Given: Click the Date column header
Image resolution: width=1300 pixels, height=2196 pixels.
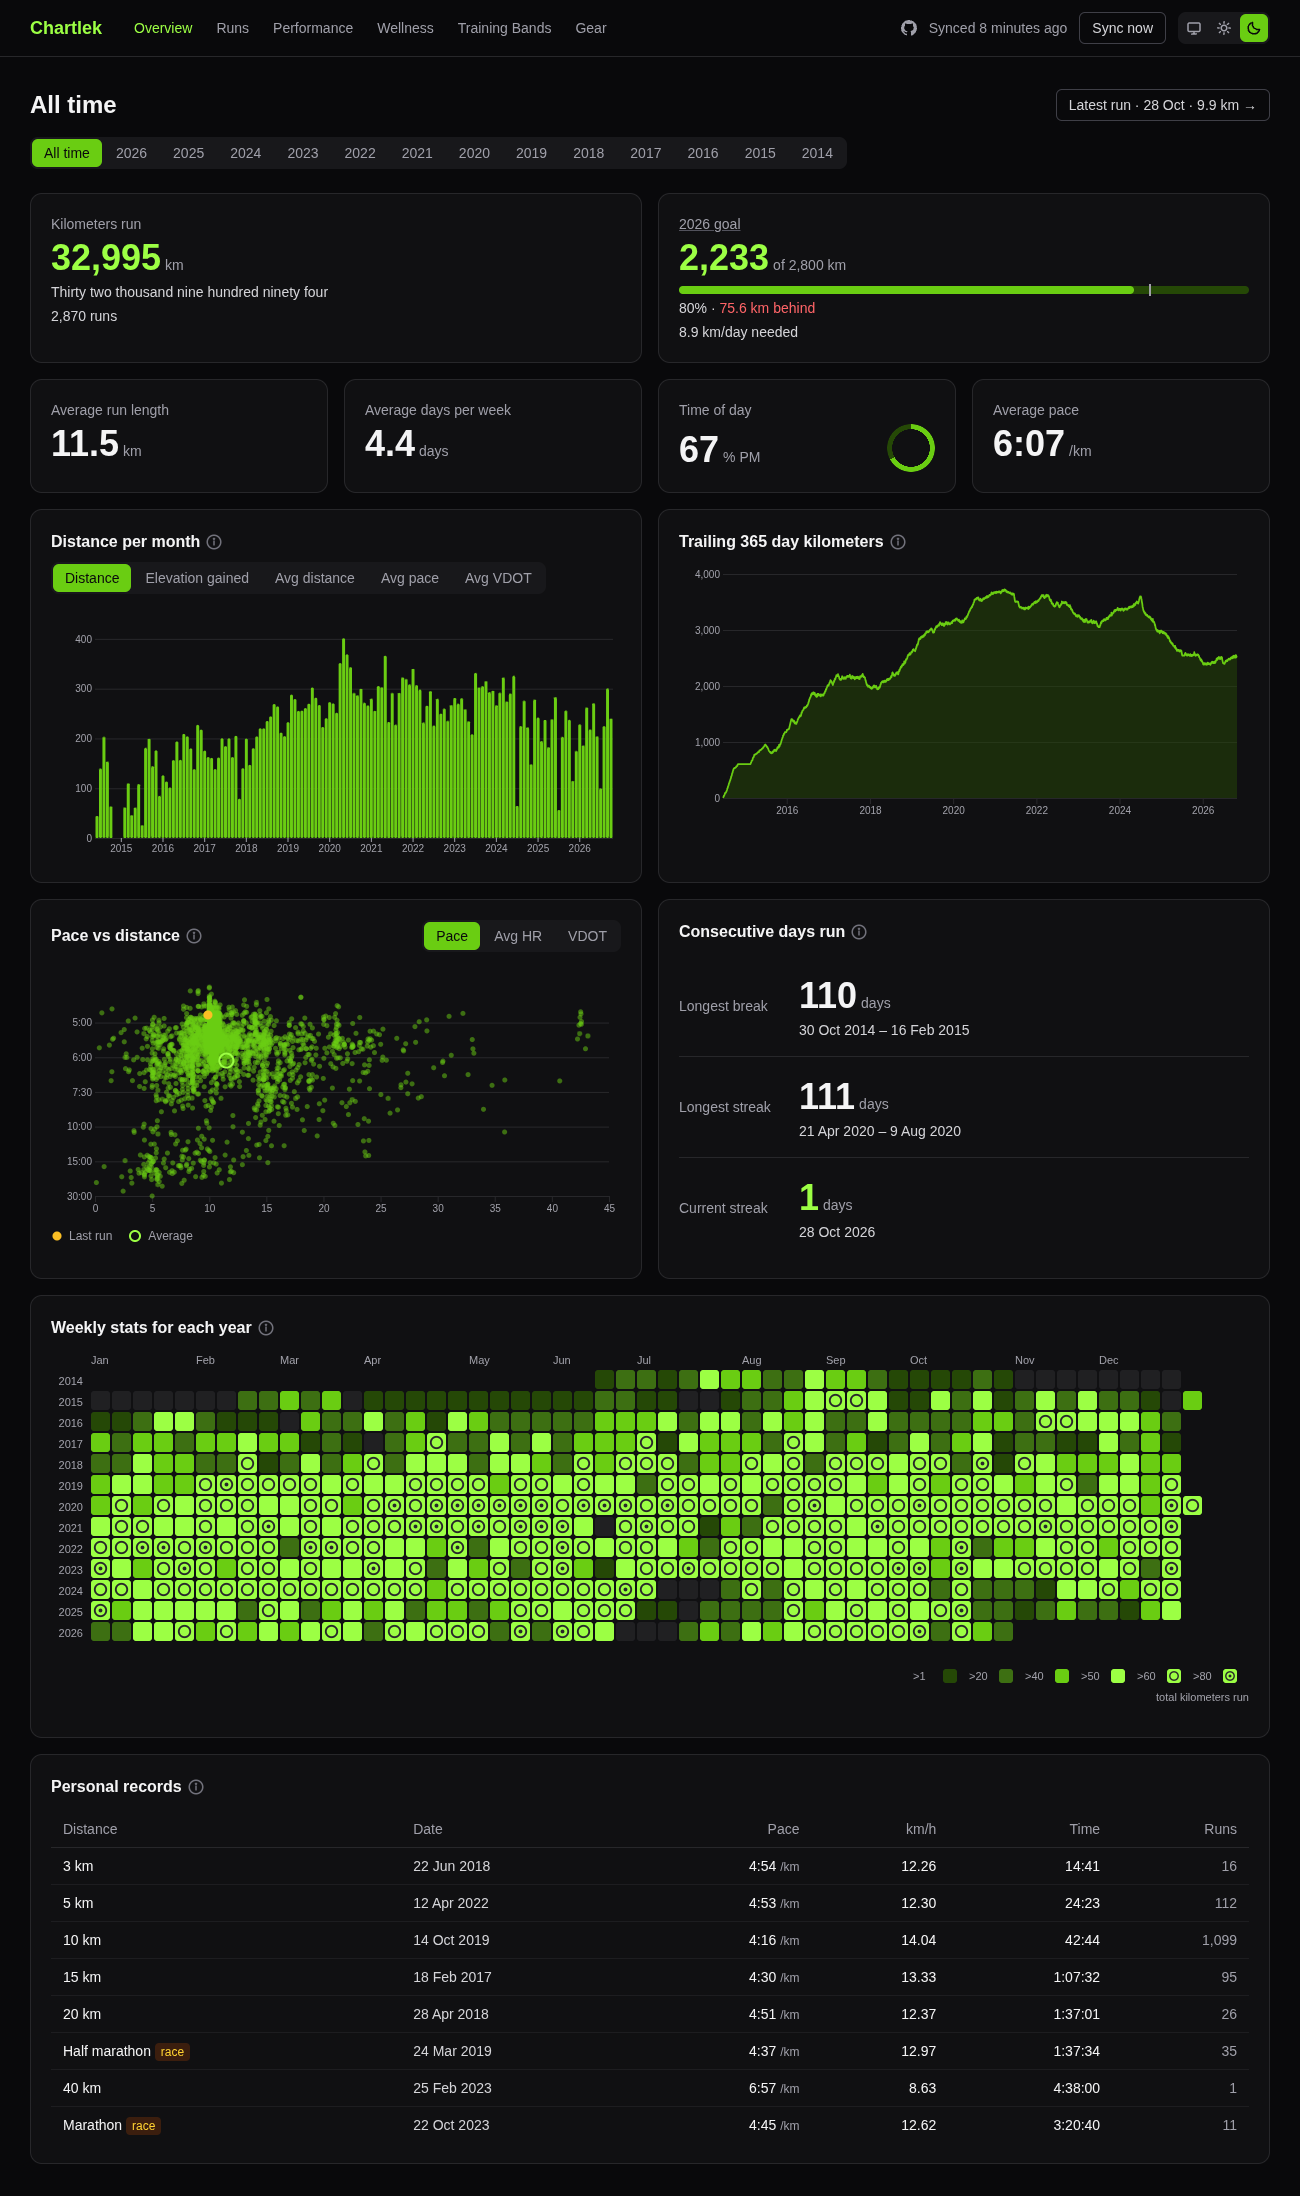Looking at the screenshot, I should [427, 1829].
